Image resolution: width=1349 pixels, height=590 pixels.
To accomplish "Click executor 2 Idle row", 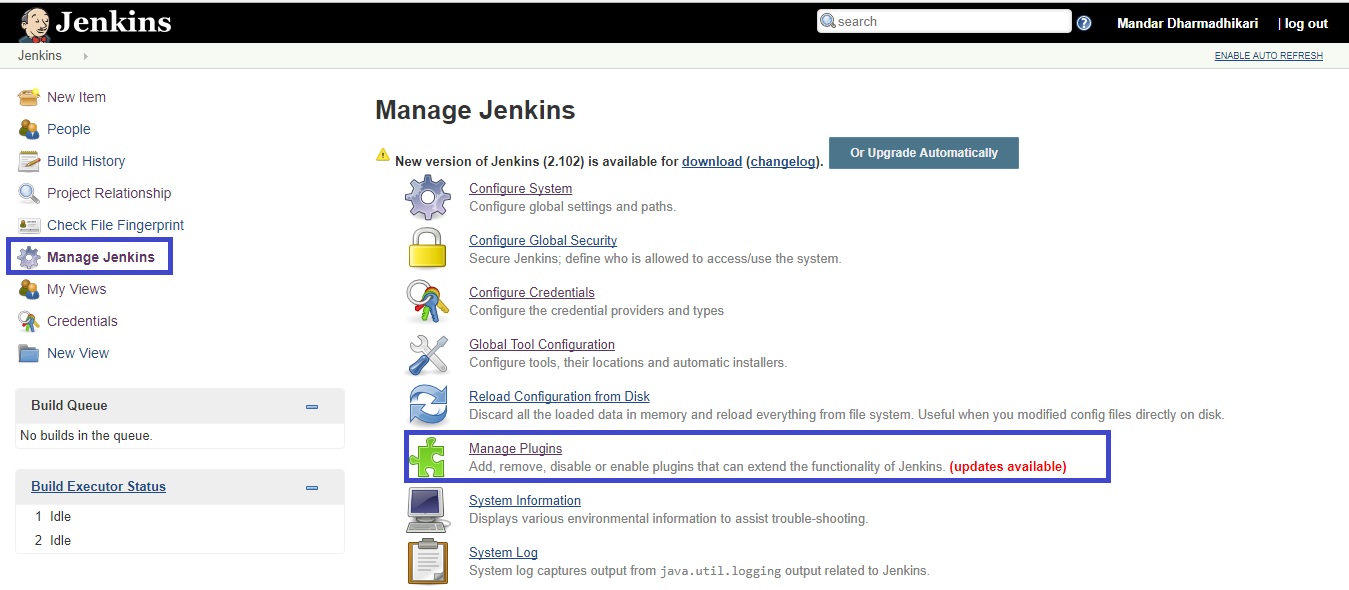I will coord(180,540).
